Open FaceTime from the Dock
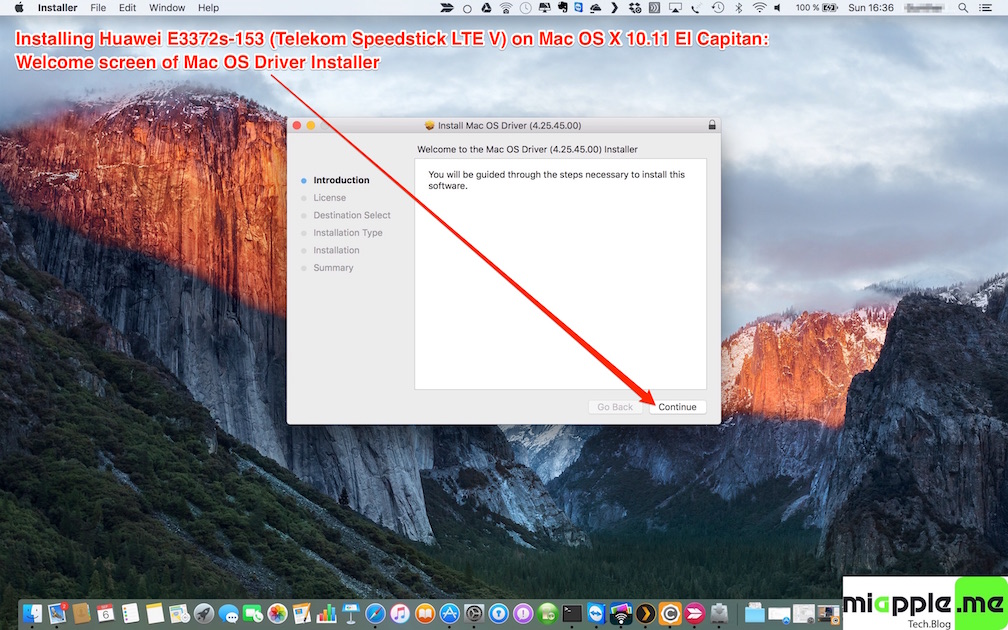The width and height of the screenshot is (1008, 630). 253,613
